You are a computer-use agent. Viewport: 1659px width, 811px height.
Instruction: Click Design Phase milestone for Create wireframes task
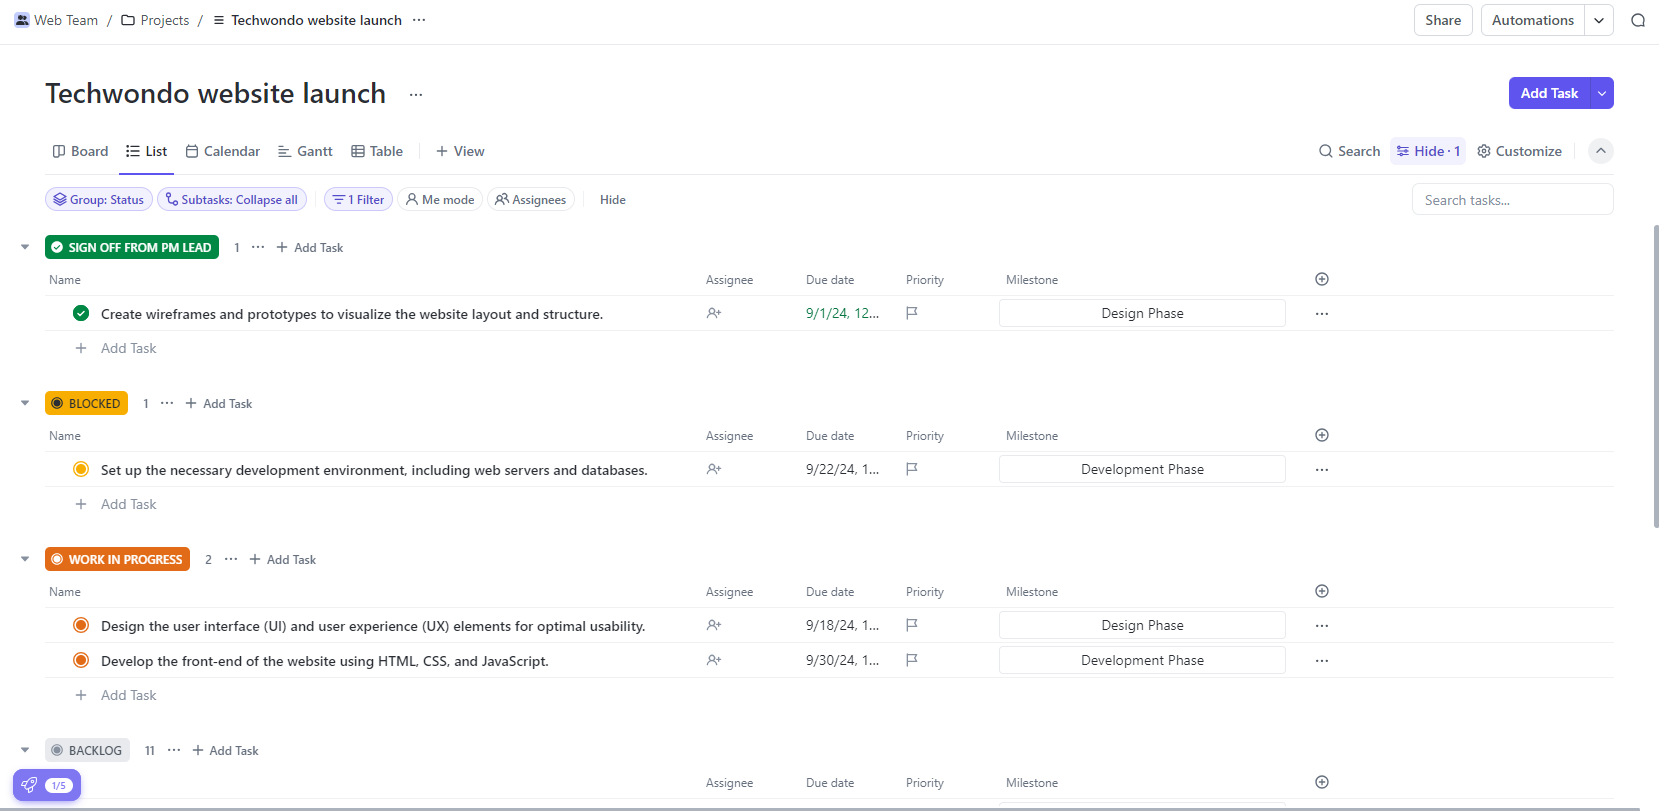(1142, 313)
